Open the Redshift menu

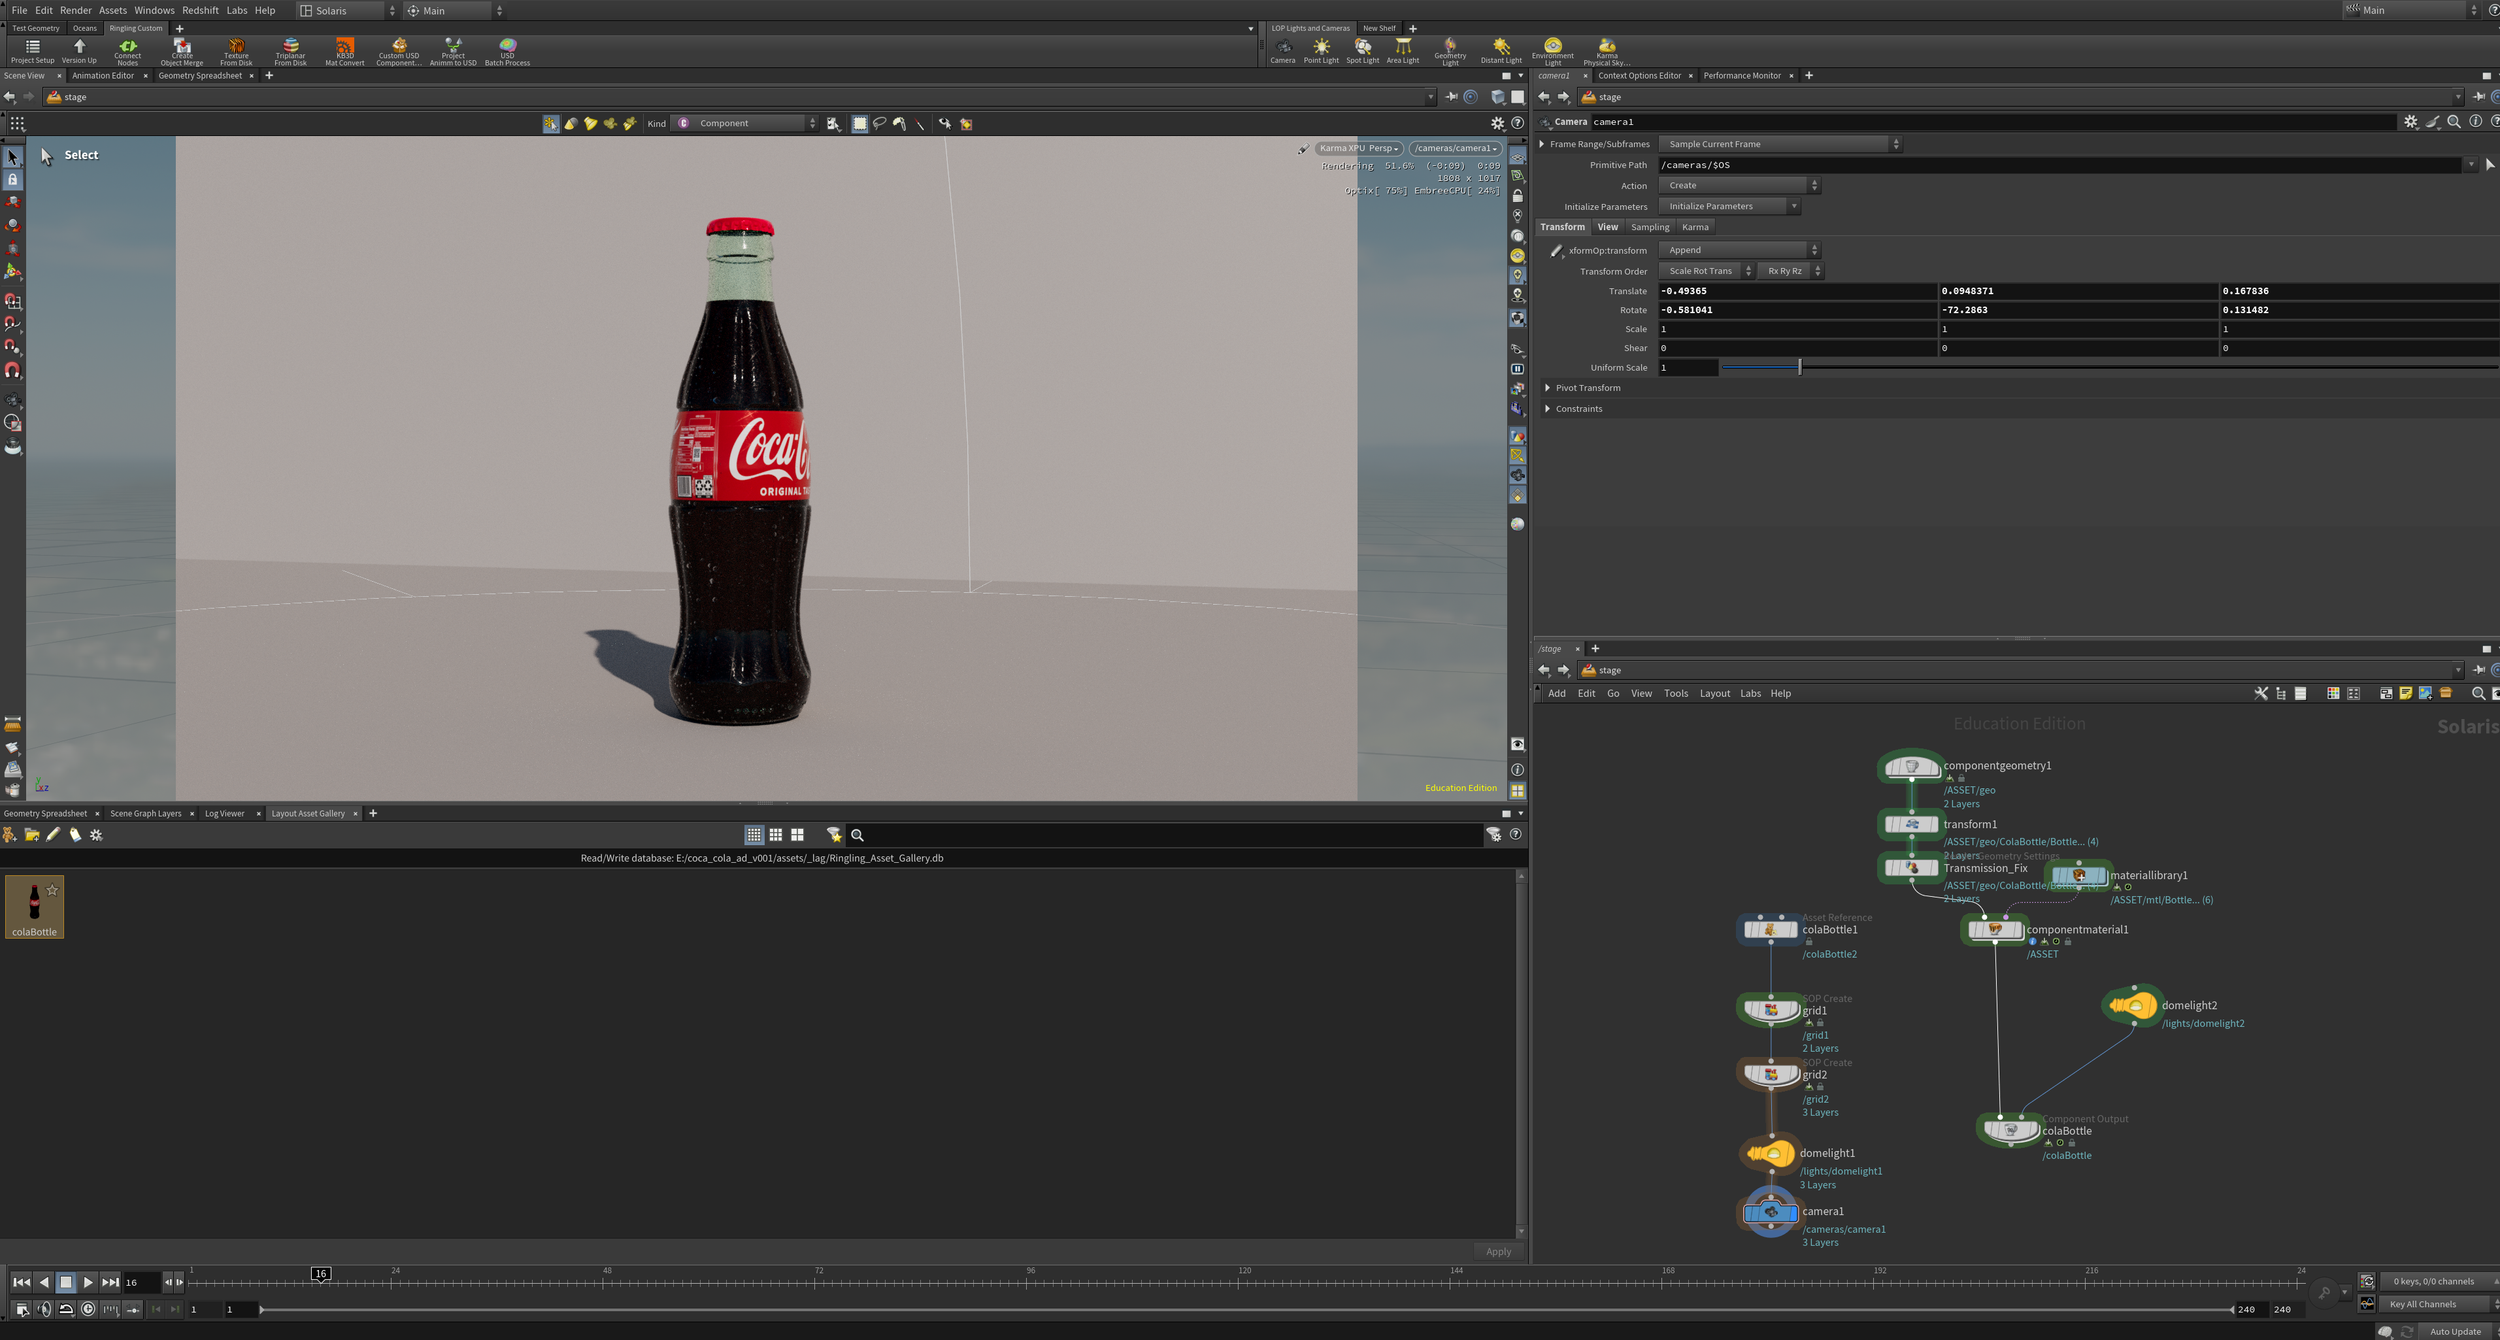point(200,10)
